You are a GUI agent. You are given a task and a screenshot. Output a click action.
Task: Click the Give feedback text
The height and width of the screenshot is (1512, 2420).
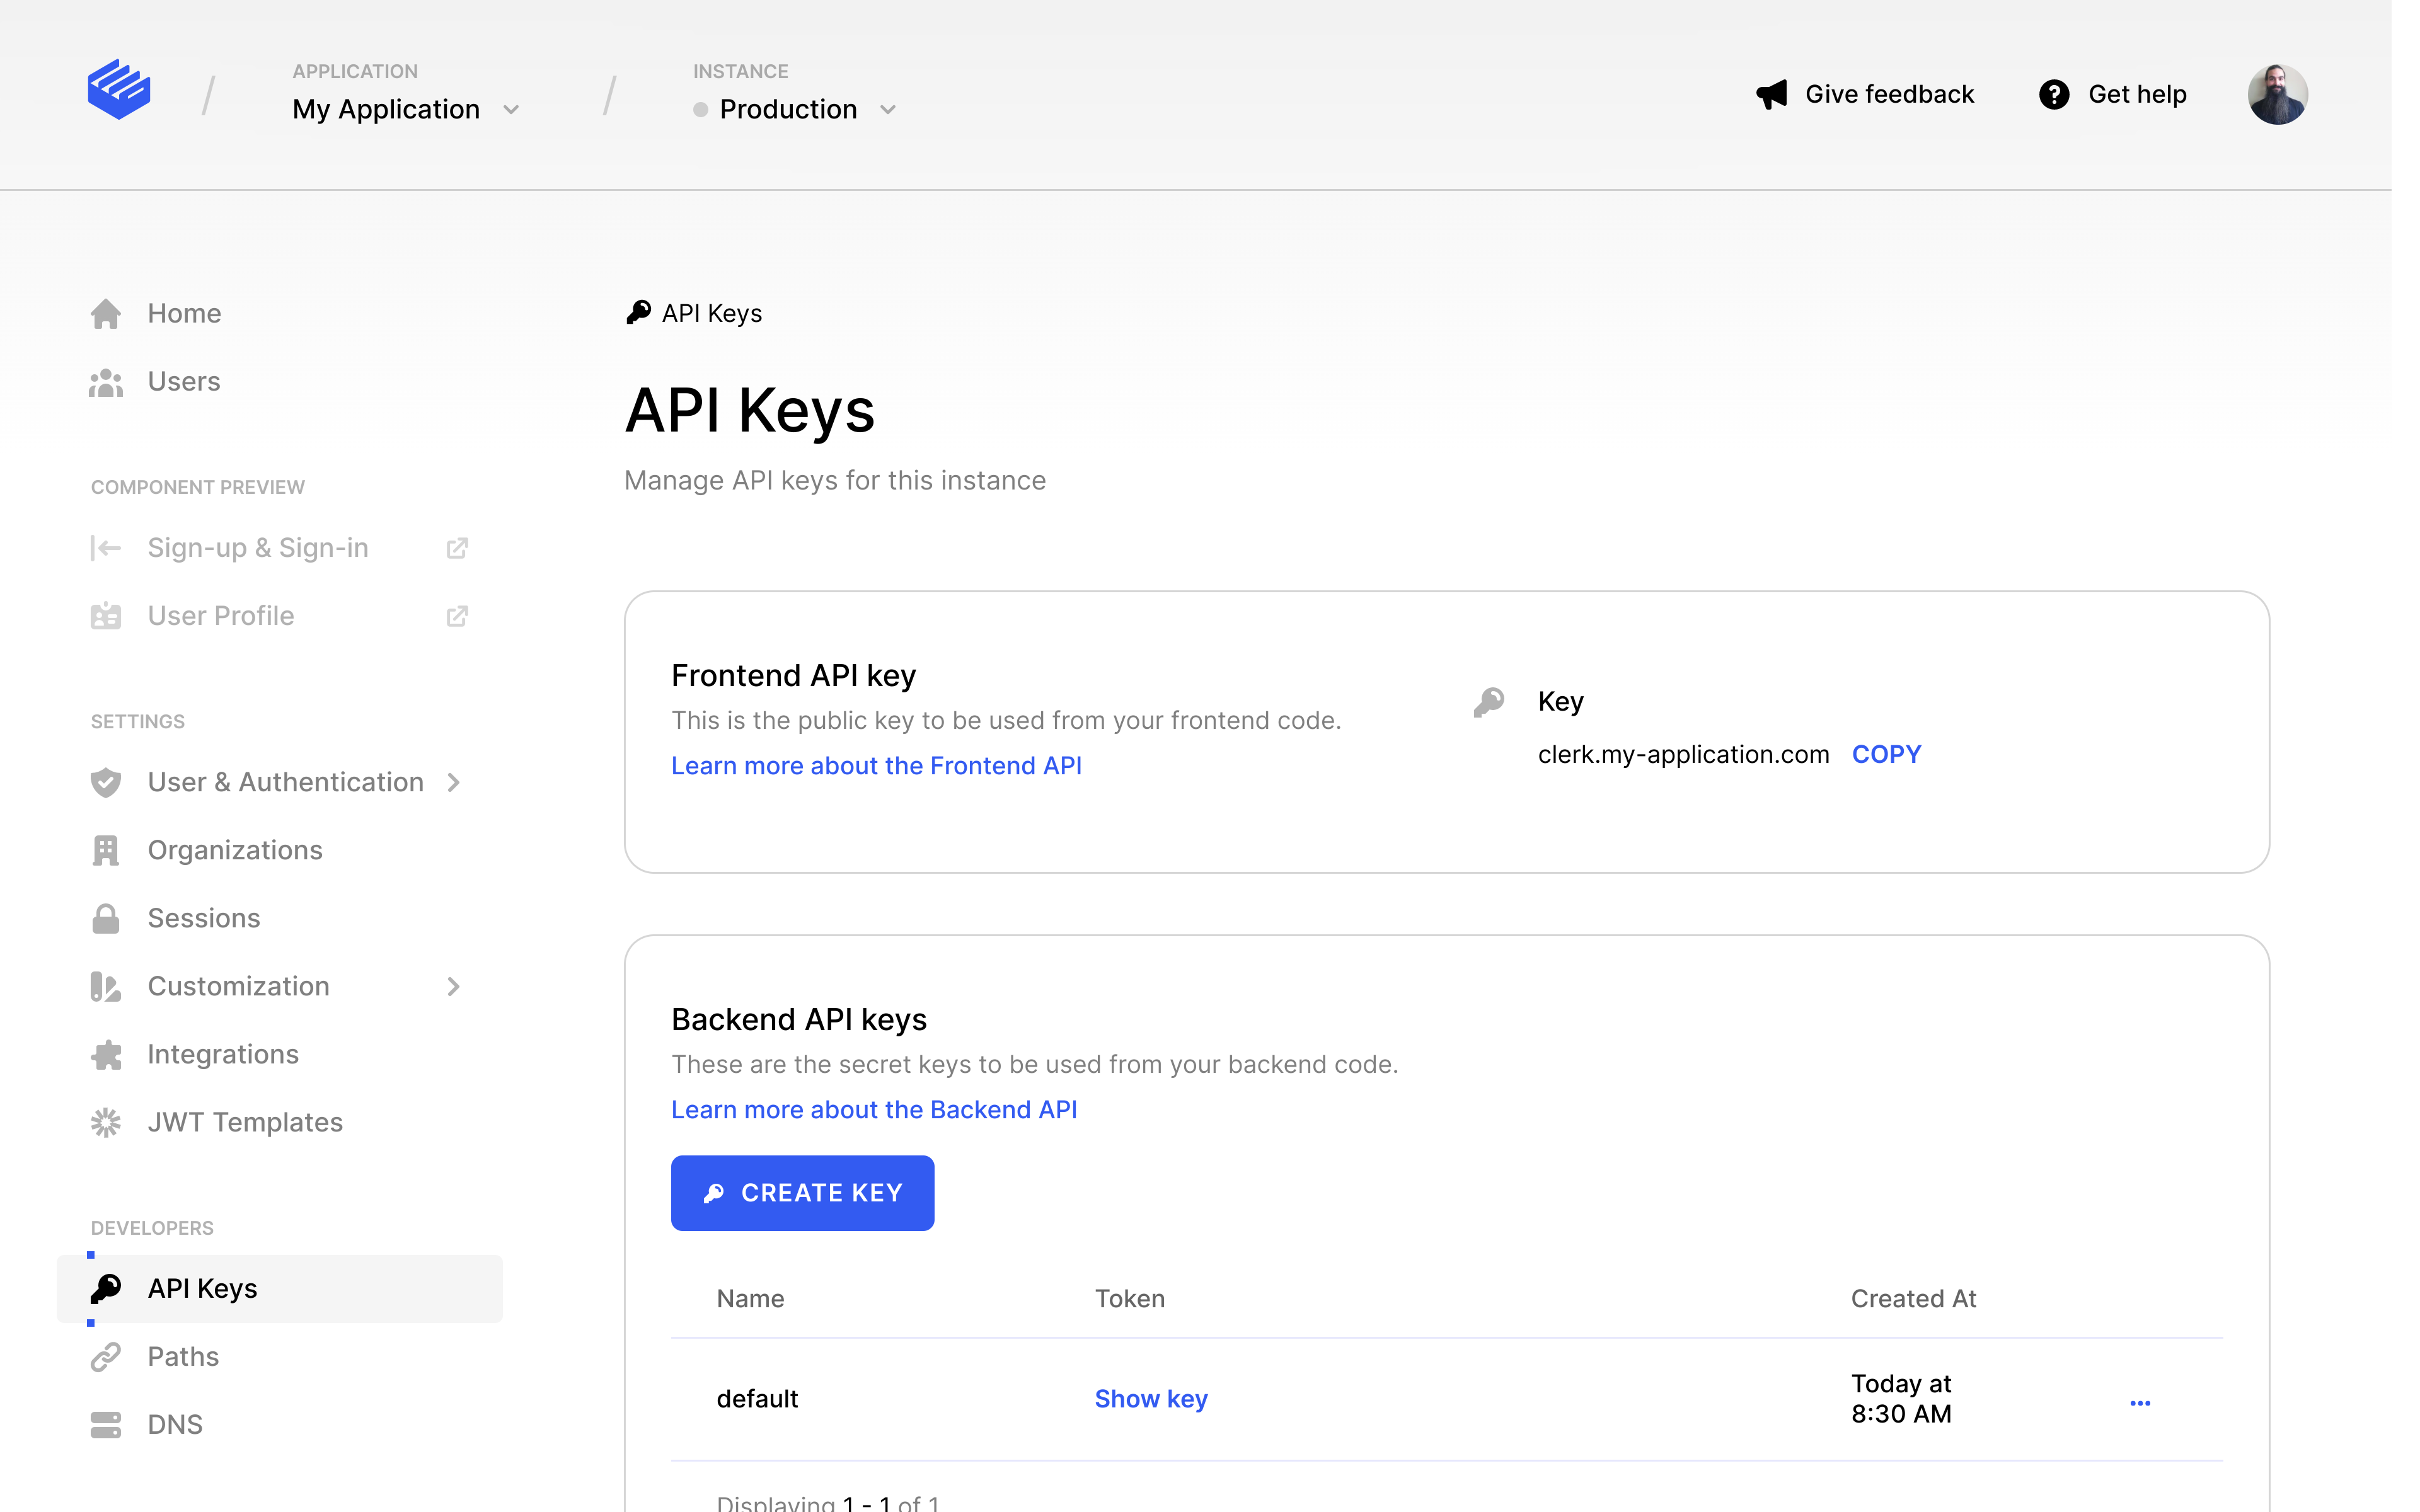pos(1889,94)
